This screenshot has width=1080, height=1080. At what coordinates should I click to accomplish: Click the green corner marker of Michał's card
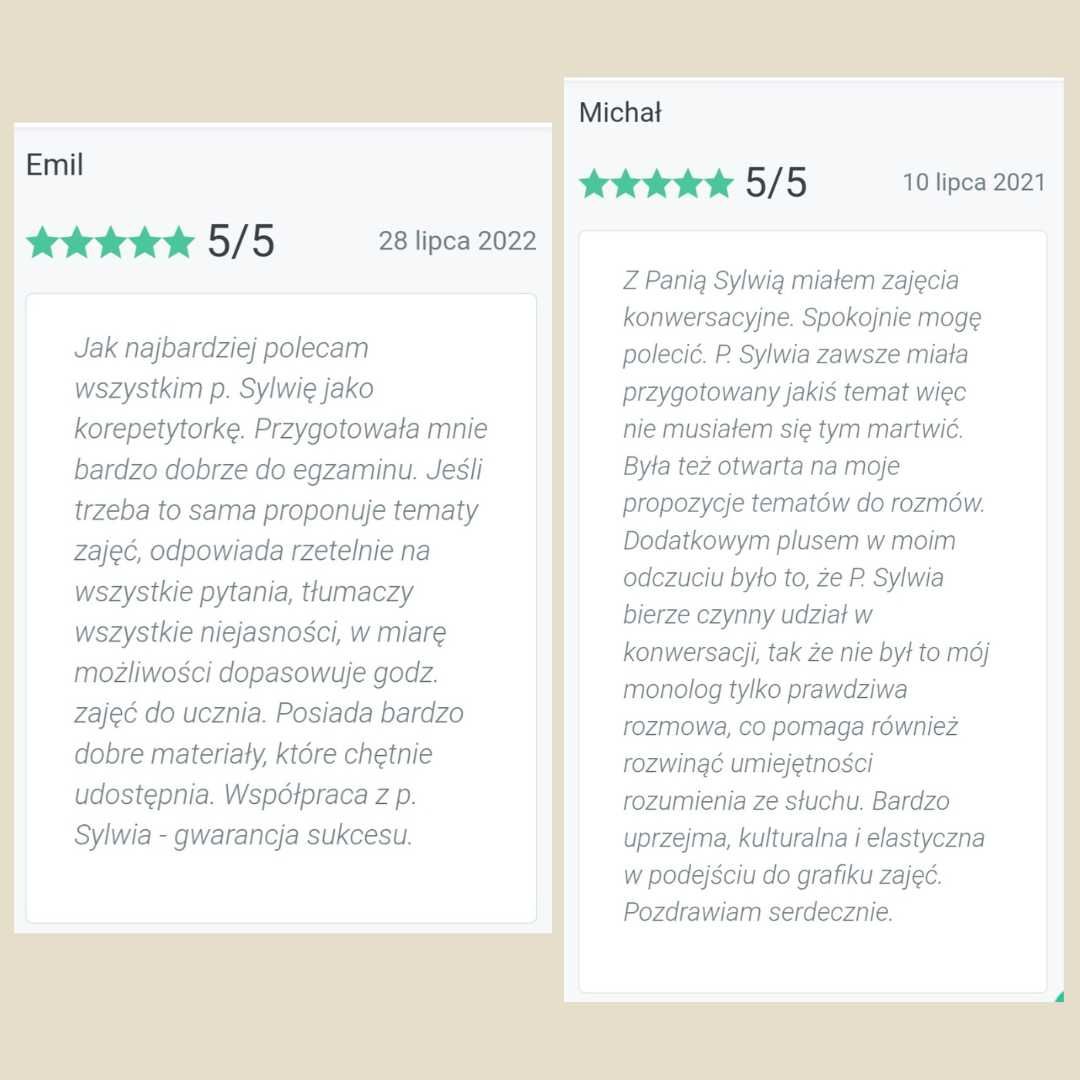(x=1059, y=997)
